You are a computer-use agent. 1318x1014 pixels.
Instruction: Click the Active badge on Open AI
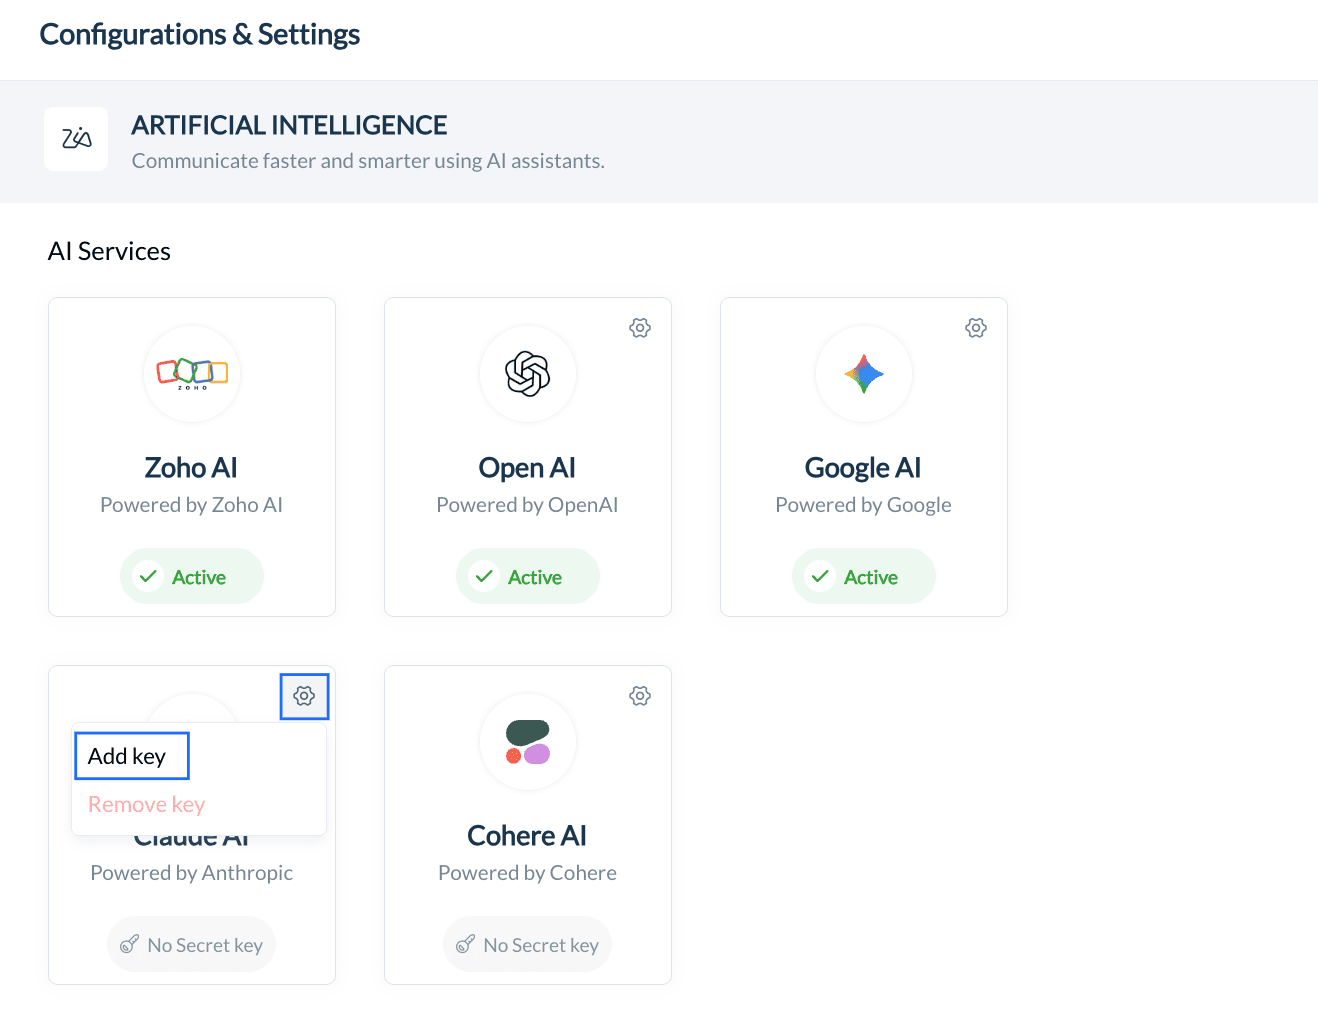pyautogui.click(x=528, y=576)
